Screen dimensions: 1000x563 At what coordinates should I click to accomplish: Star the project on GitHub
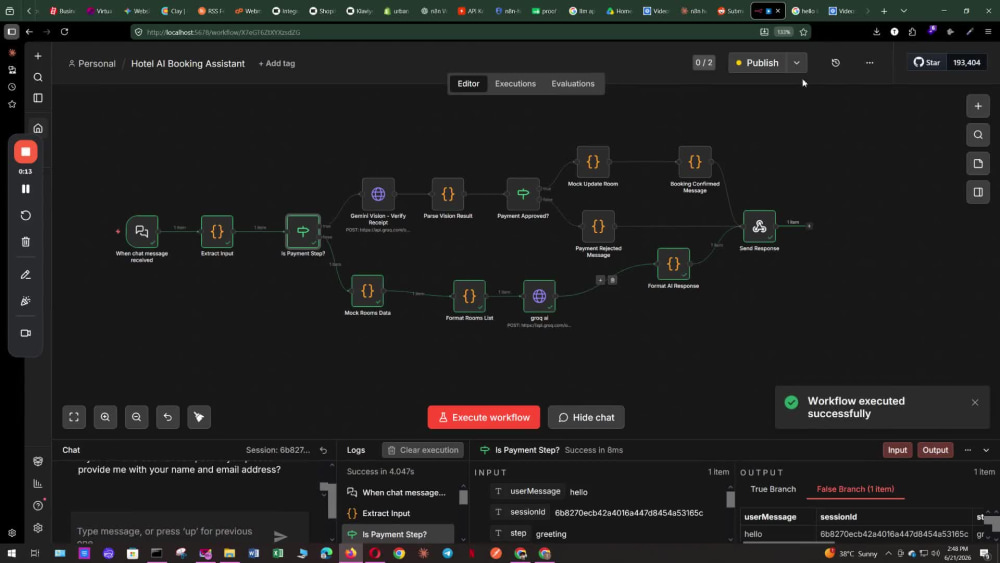(x=927, y=62)
